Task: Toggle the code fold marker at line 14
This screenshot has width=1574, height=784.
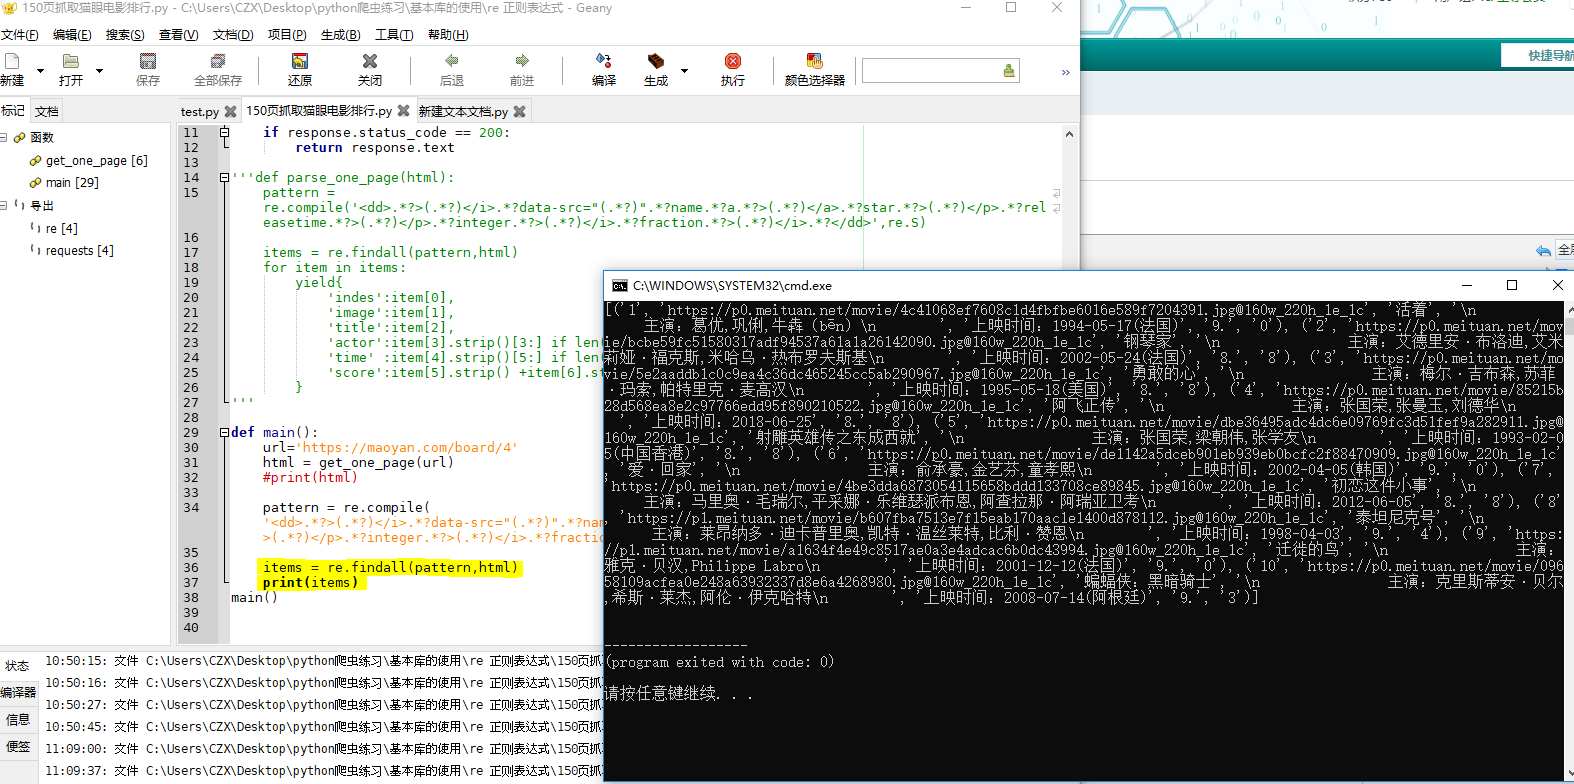Action: point(224,177)
